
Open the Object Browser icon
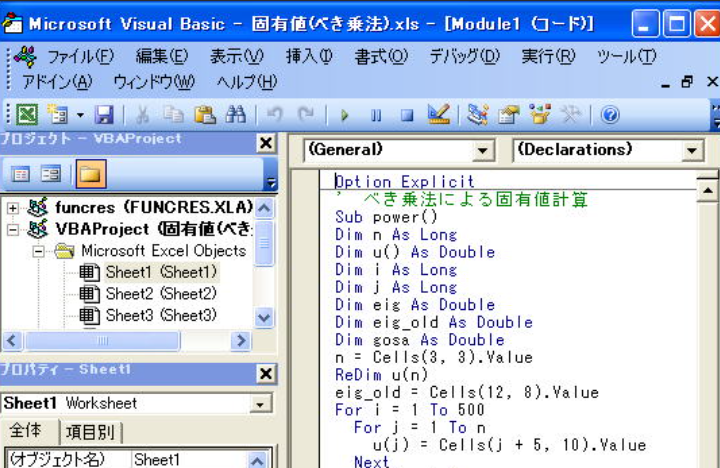coord(540,114)
